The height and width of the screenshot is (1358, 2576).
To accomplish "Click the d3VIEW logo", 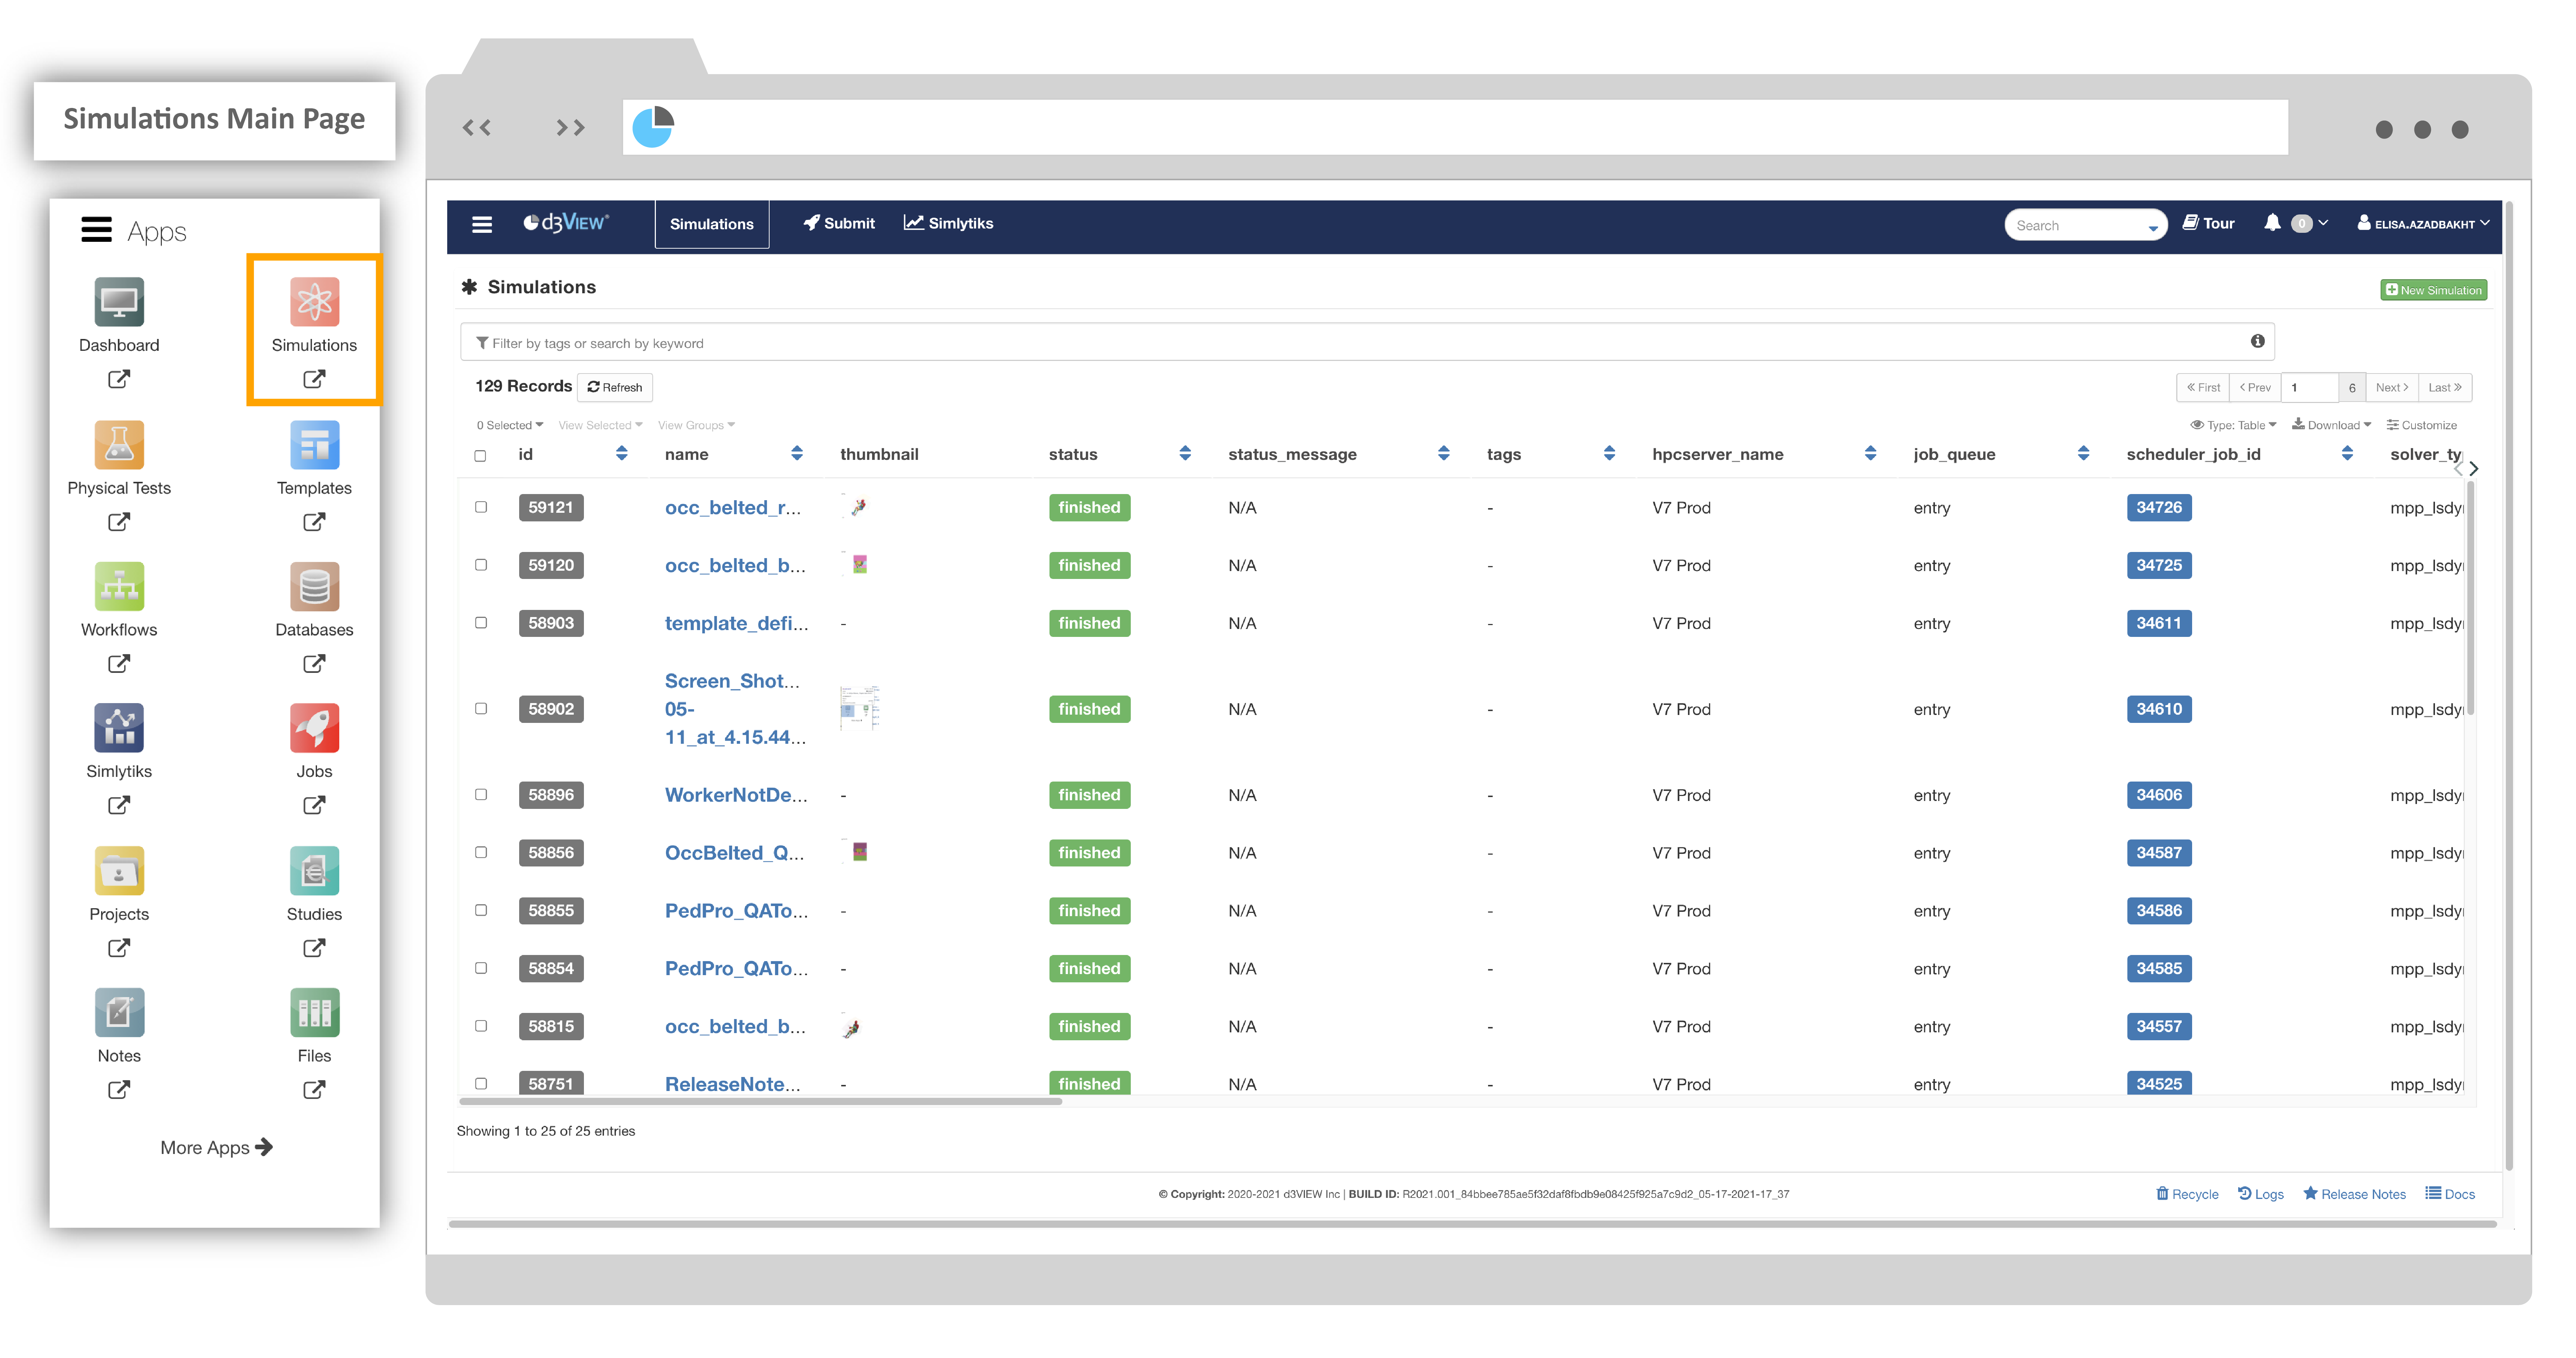I will 566,223.
